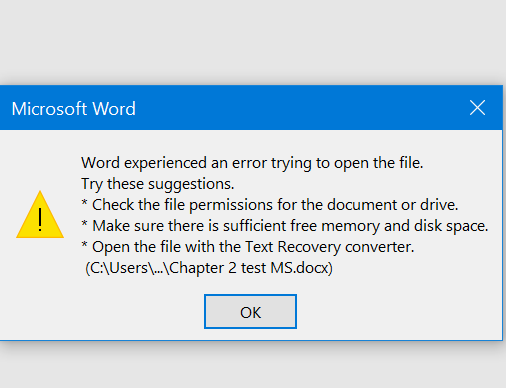The image size is (506, 388).
Task: Click asterisk bullet before 'Make sure there is'
Action: (84, 224)
